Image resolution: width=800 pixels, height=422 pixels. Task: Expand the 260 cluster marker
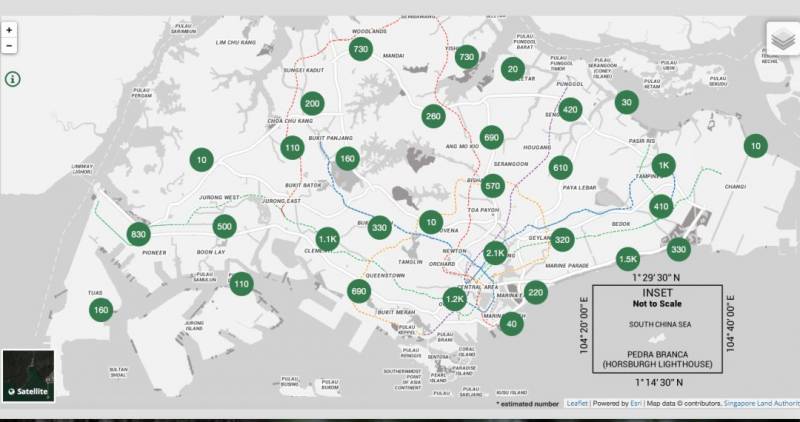coord(432,116)
